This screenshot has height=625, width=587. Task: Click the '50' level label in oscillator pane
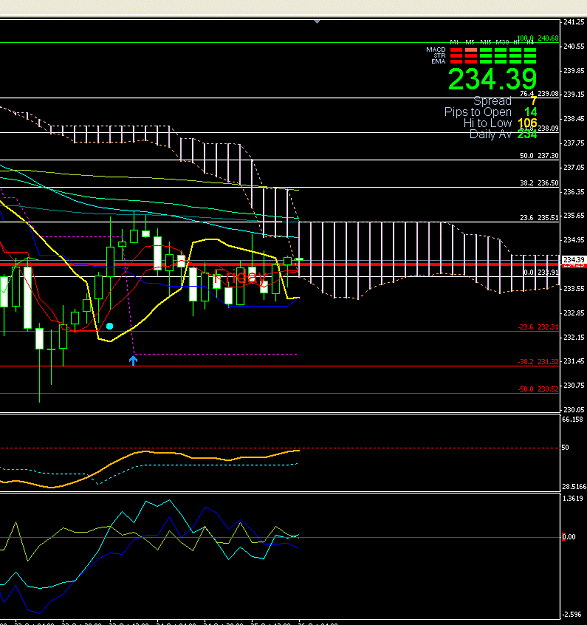[565, 448]
